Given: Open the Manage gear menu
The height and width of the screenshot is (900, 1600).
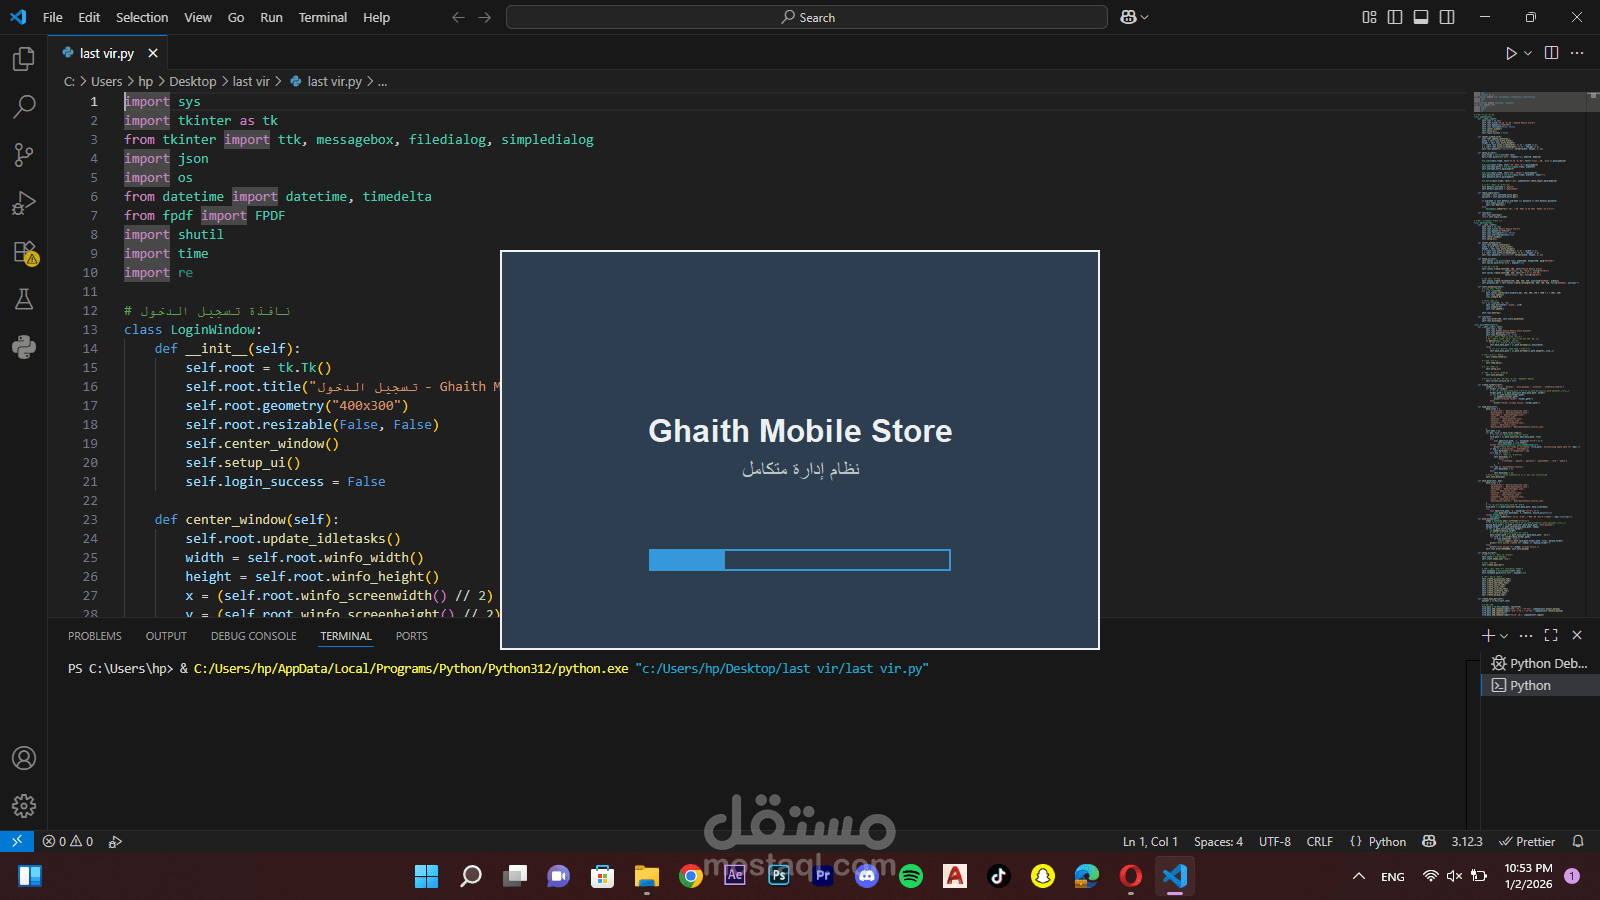Looking at the screenshot, I should point(24,806).
